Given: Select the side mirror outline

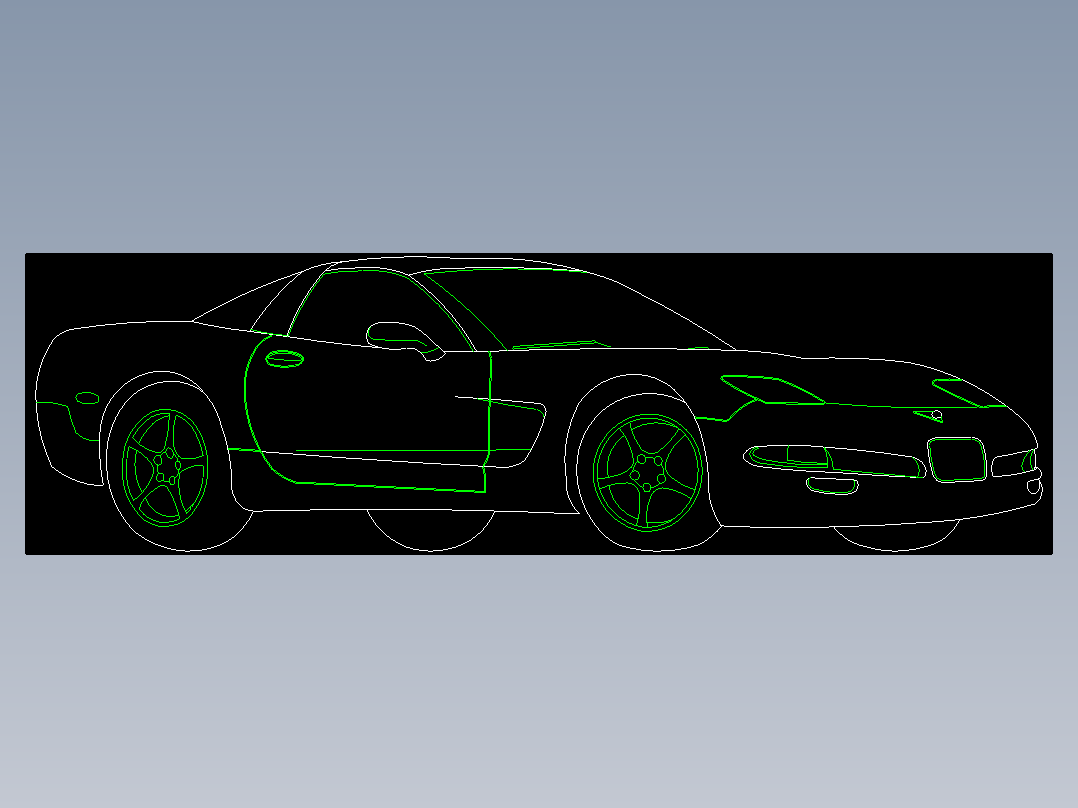Looking at the screenshot, I should click(x=406, y=341).
